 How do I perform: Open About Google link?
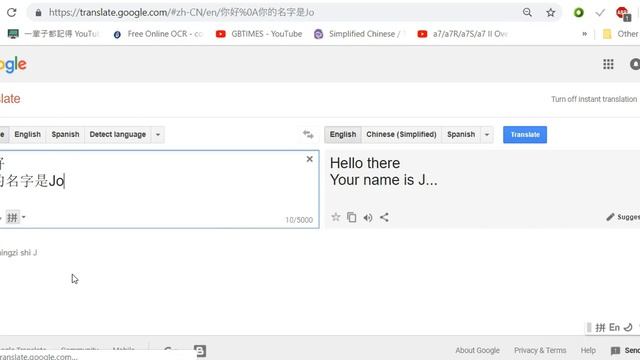click(x=478, y=350)
